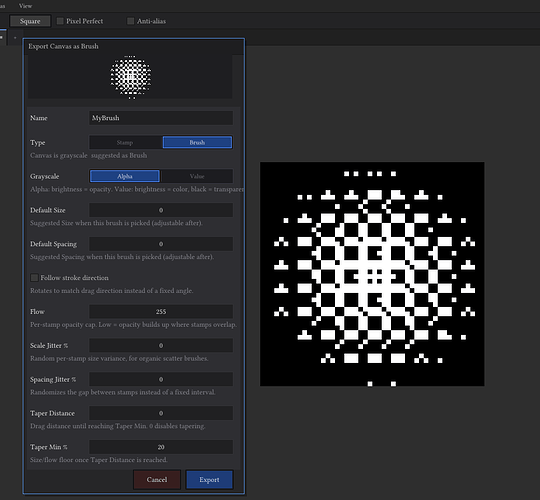Click the Taper Distance value field

point(161,413)
